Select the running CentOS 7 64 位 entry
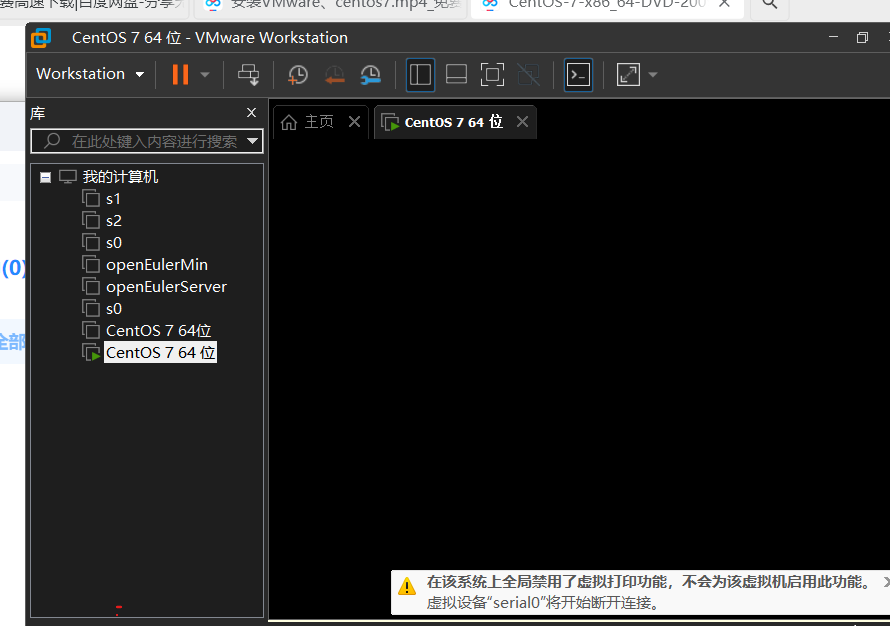Screen dimensions: 890x626 160,352
